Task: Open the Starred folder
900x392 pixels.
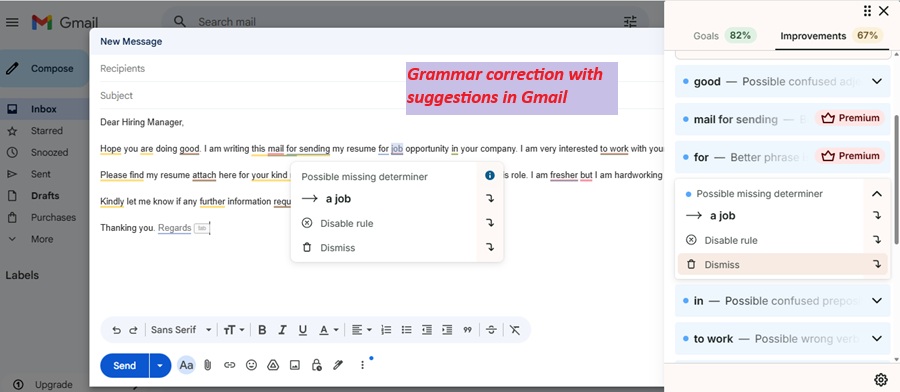Action: (46, 131)
